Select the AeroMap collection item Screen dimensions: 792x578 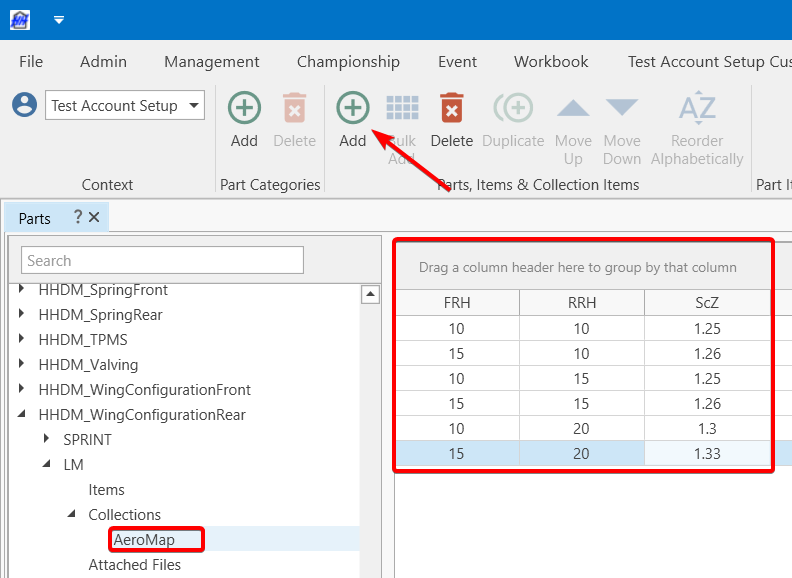coord(144,540)
